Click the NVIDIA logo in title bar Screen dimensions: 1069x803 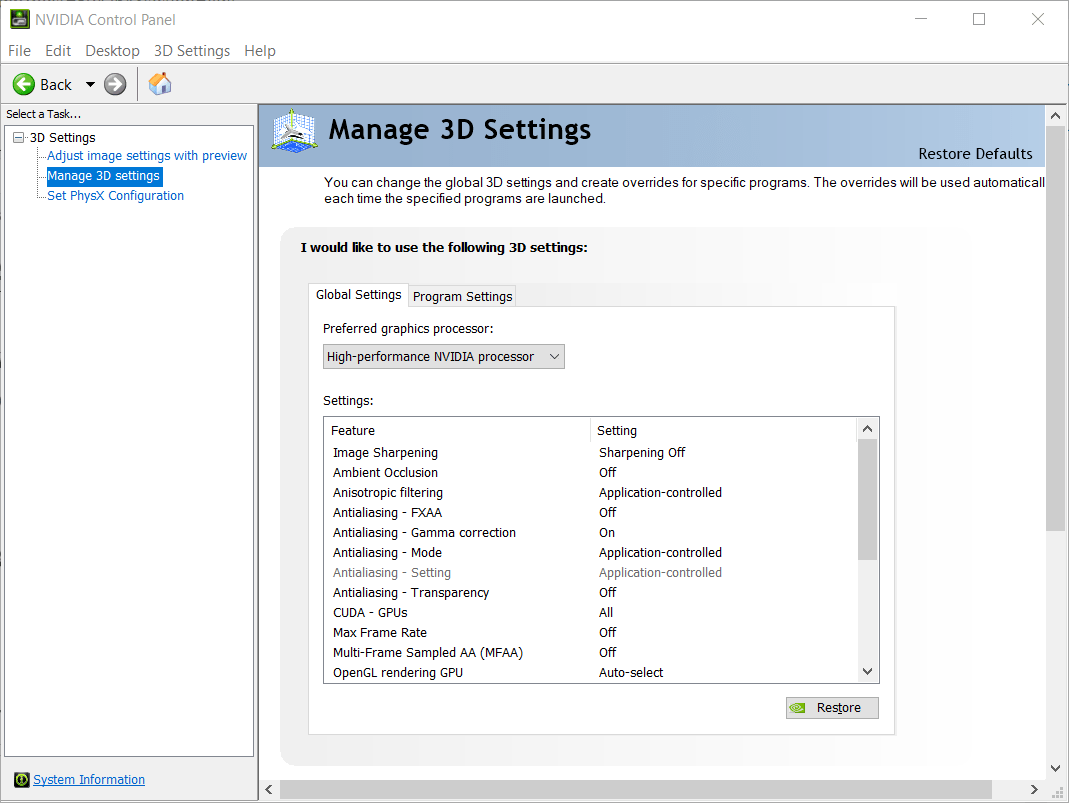pyautogui.click(x=21, y=19)
